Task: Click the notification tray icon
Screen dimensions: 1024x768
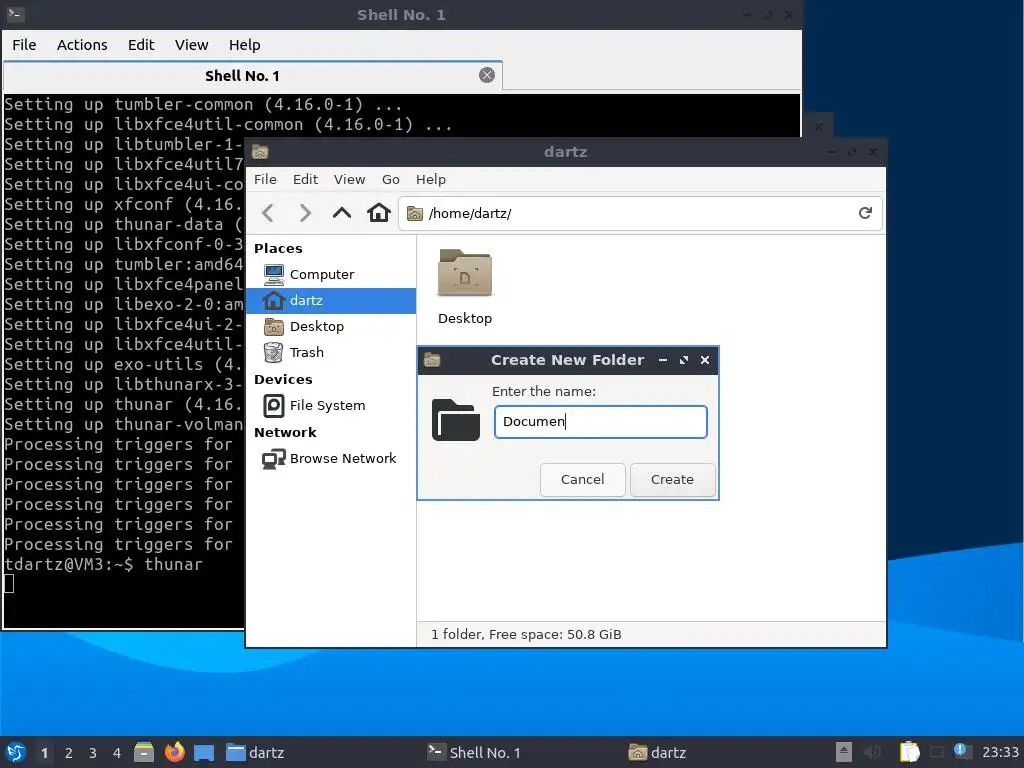Action: 962,751
